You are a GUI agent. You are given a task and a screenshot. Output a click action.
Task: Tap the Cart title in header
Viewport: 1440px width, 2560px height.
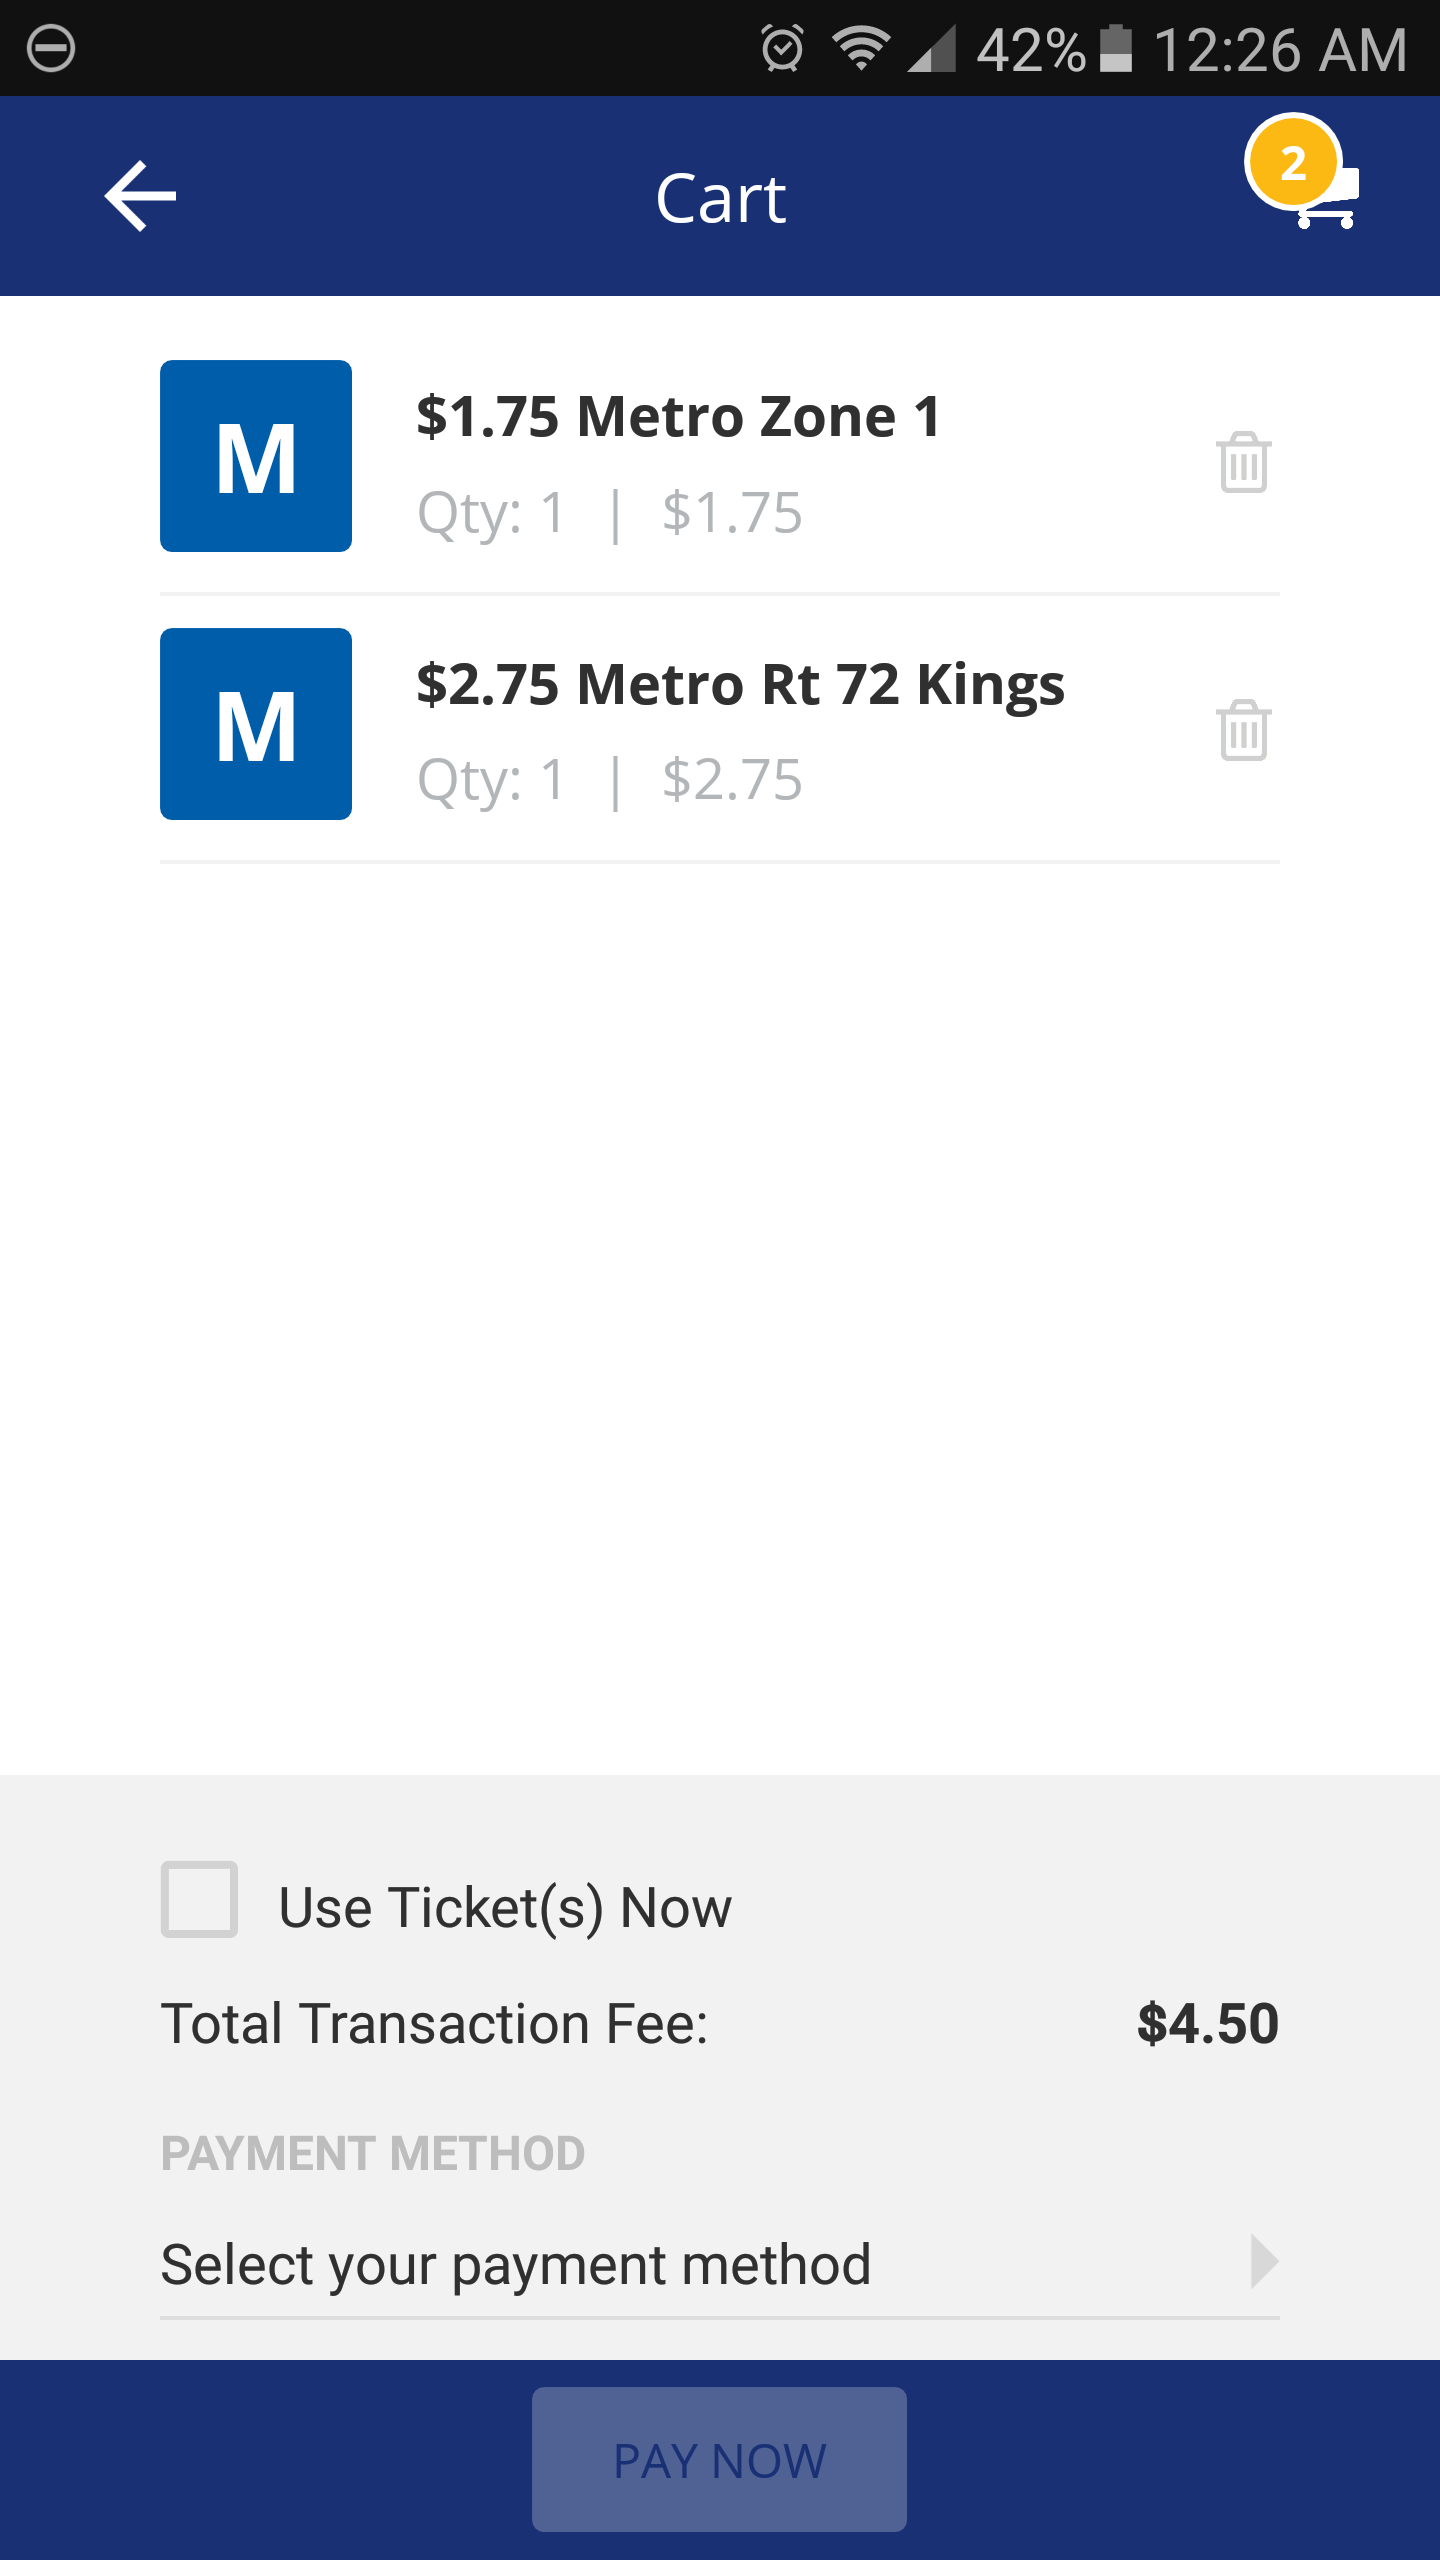click(x=720, y=198)
